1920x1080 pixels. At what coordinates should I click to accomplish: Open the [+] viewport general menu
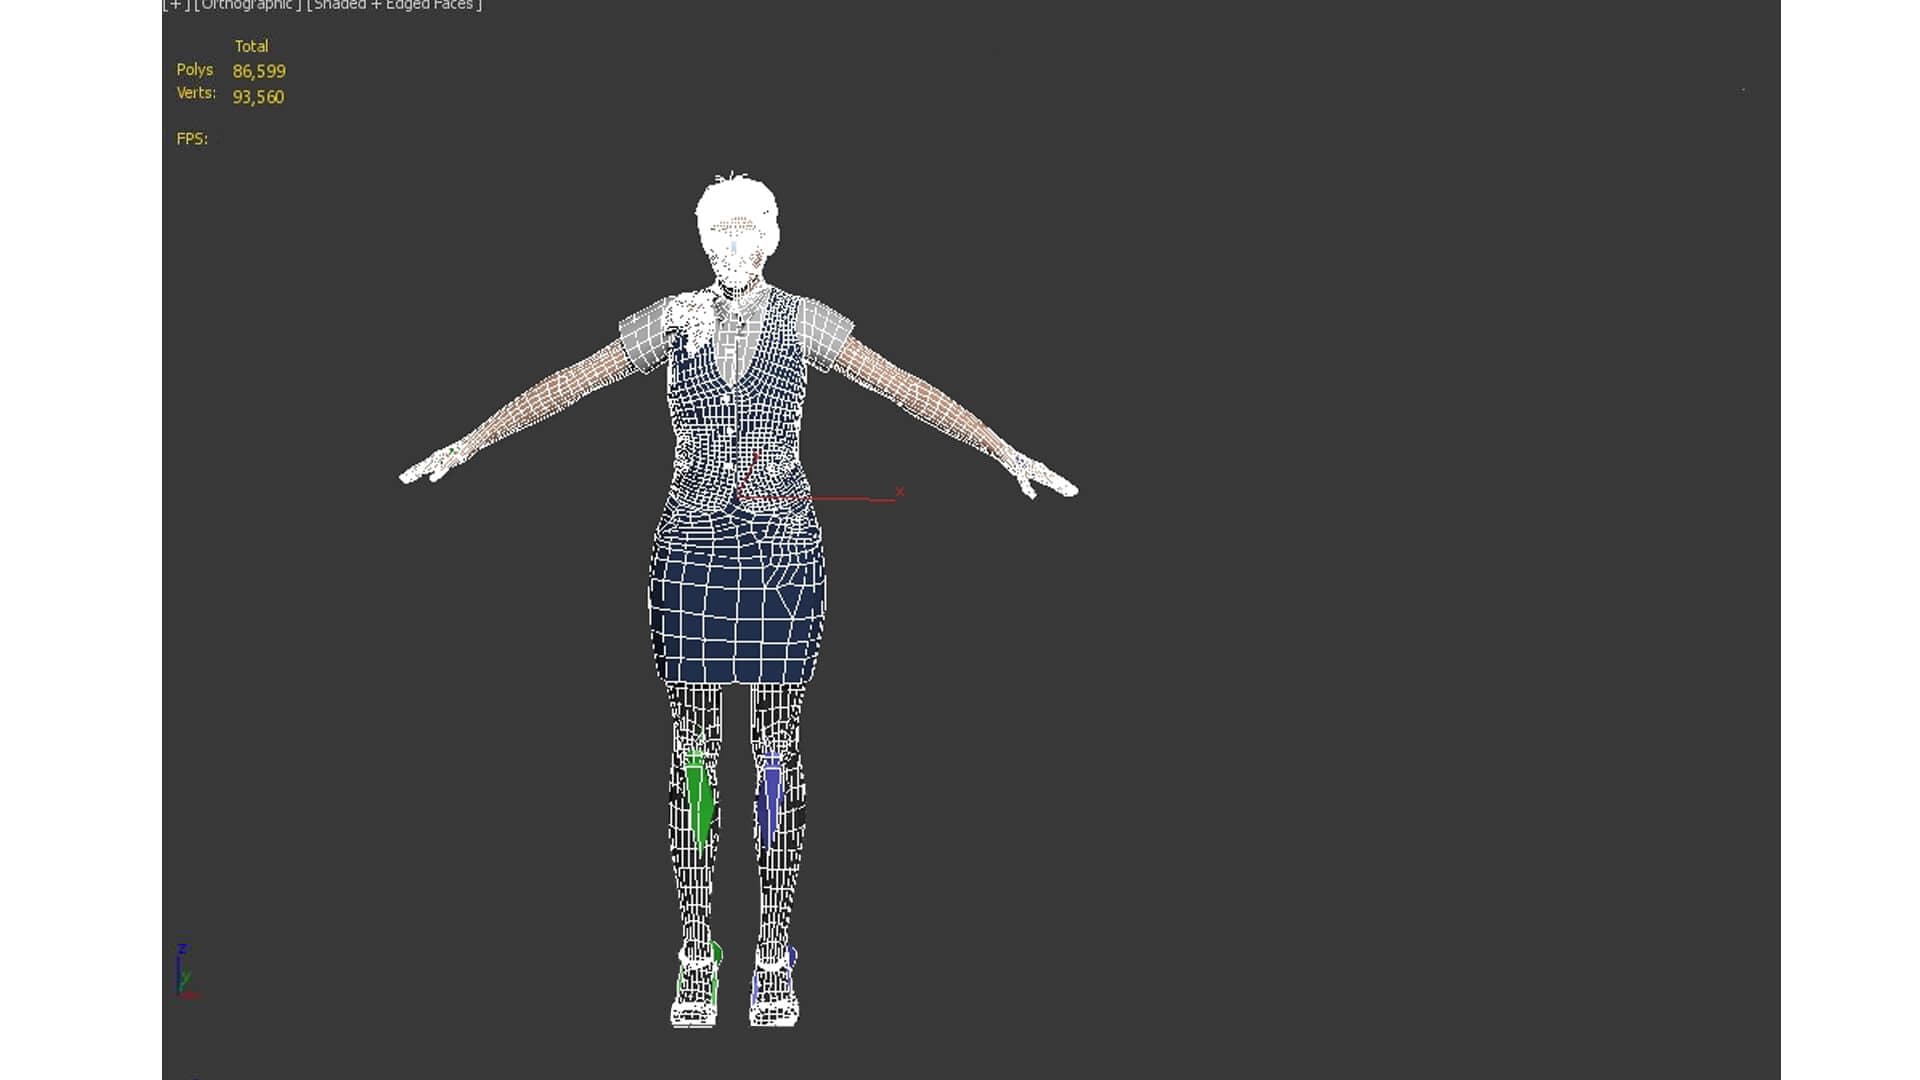176,5
